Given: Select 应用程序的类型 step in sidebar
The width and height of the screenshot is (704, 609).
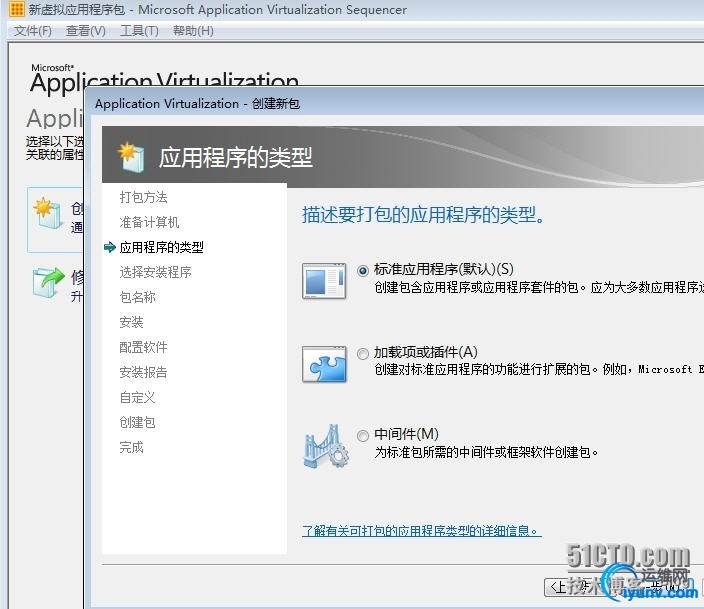Looking at the screenshot, I should click(x=161, y=247).
